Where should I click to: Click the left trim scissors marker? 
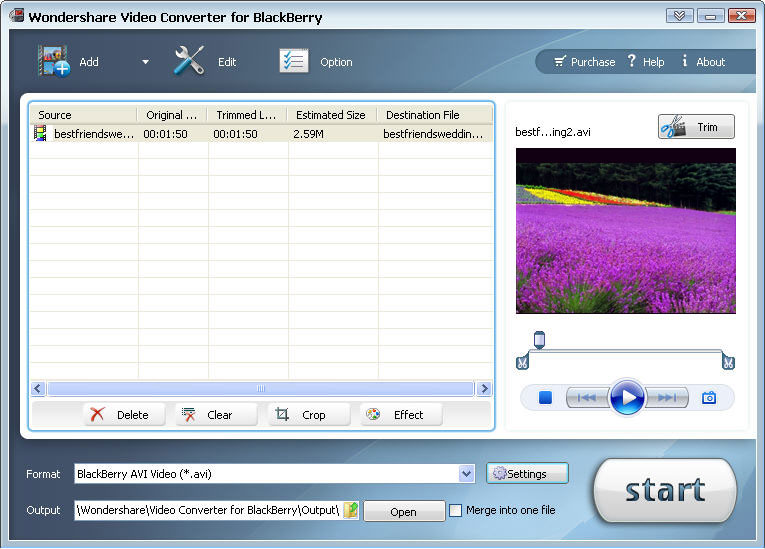522,363
